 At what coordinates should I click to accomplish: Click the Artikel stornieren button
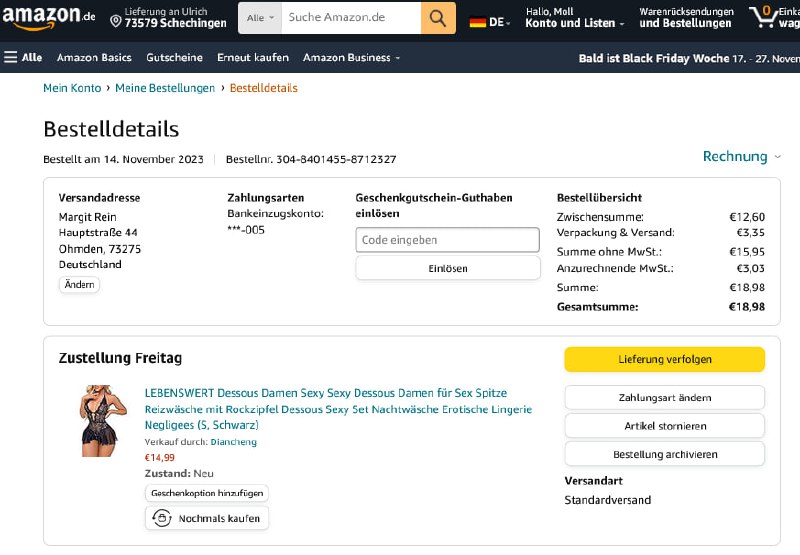pyautogui.click(x=664, y=426)
